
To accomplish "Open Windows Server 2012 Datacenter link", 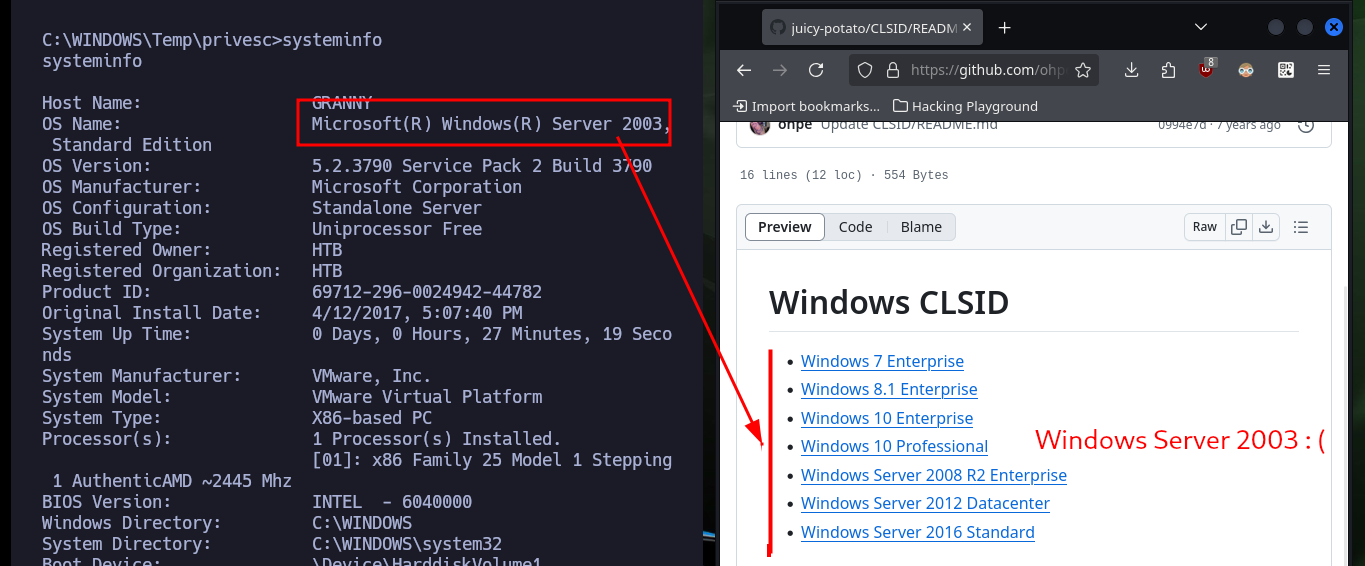I will click(x=925, y=503).
